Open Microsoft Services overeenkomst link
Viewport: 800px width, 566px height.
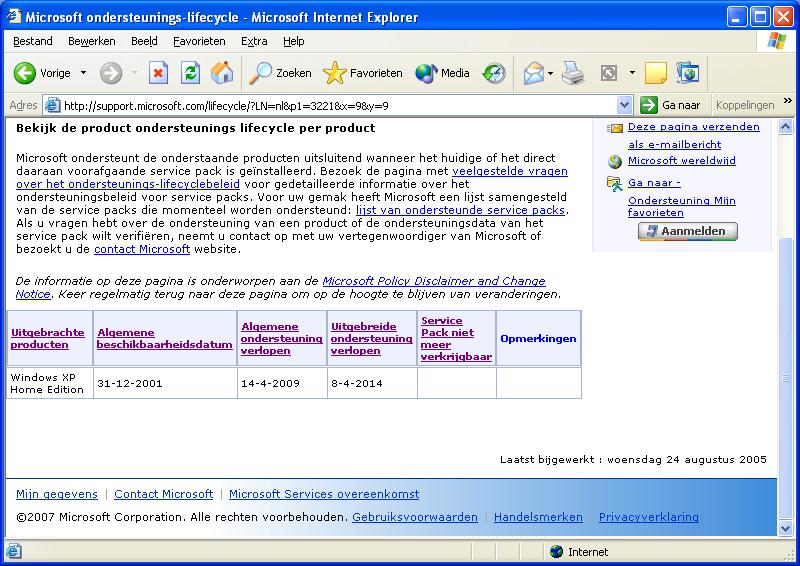(x=324, y=494)
